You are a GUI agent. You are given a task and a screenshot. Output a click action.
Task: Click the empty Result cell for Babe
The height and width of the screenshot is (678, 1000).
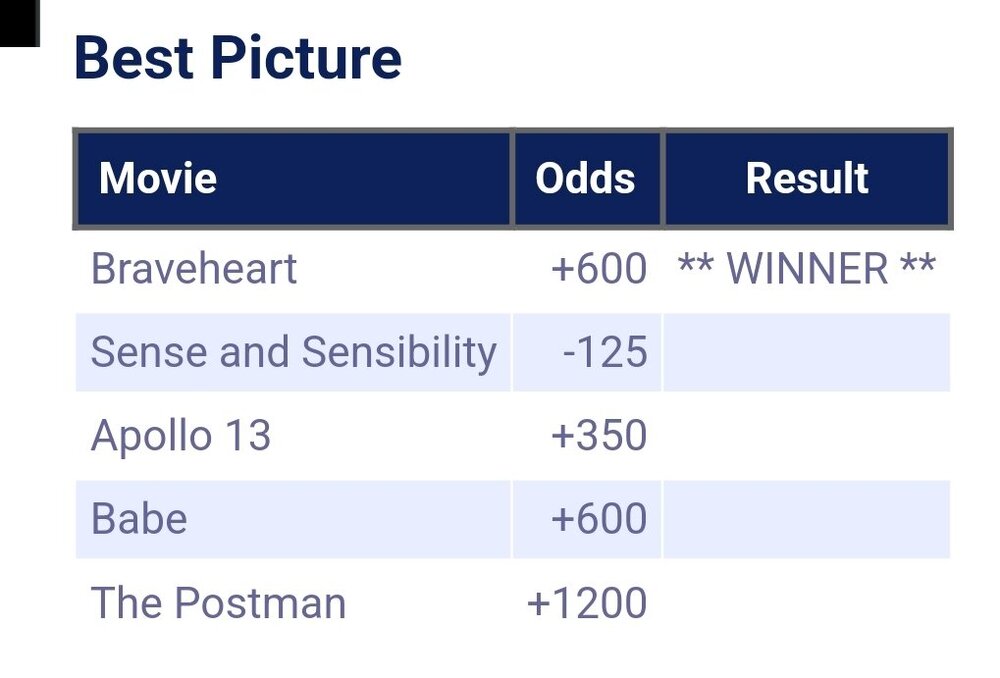pyautogui.click(x=807, y=519)
